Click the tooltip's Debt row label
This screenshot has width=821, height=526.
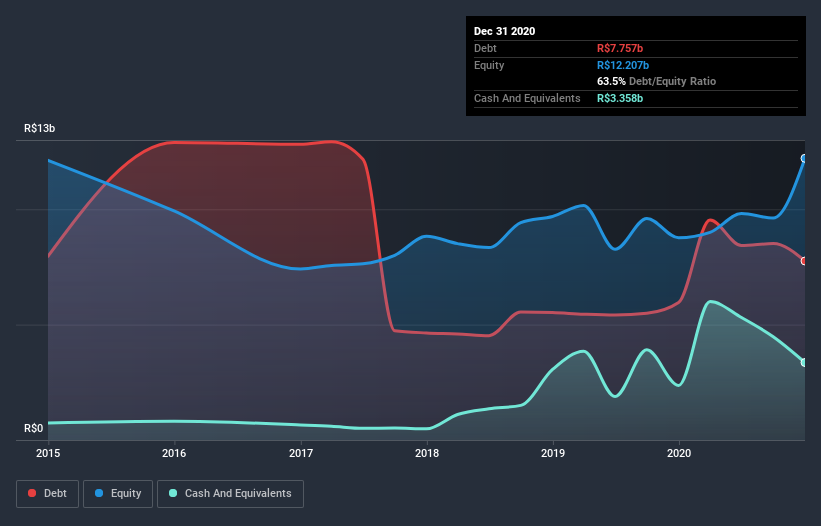click(x=485, y=48)
